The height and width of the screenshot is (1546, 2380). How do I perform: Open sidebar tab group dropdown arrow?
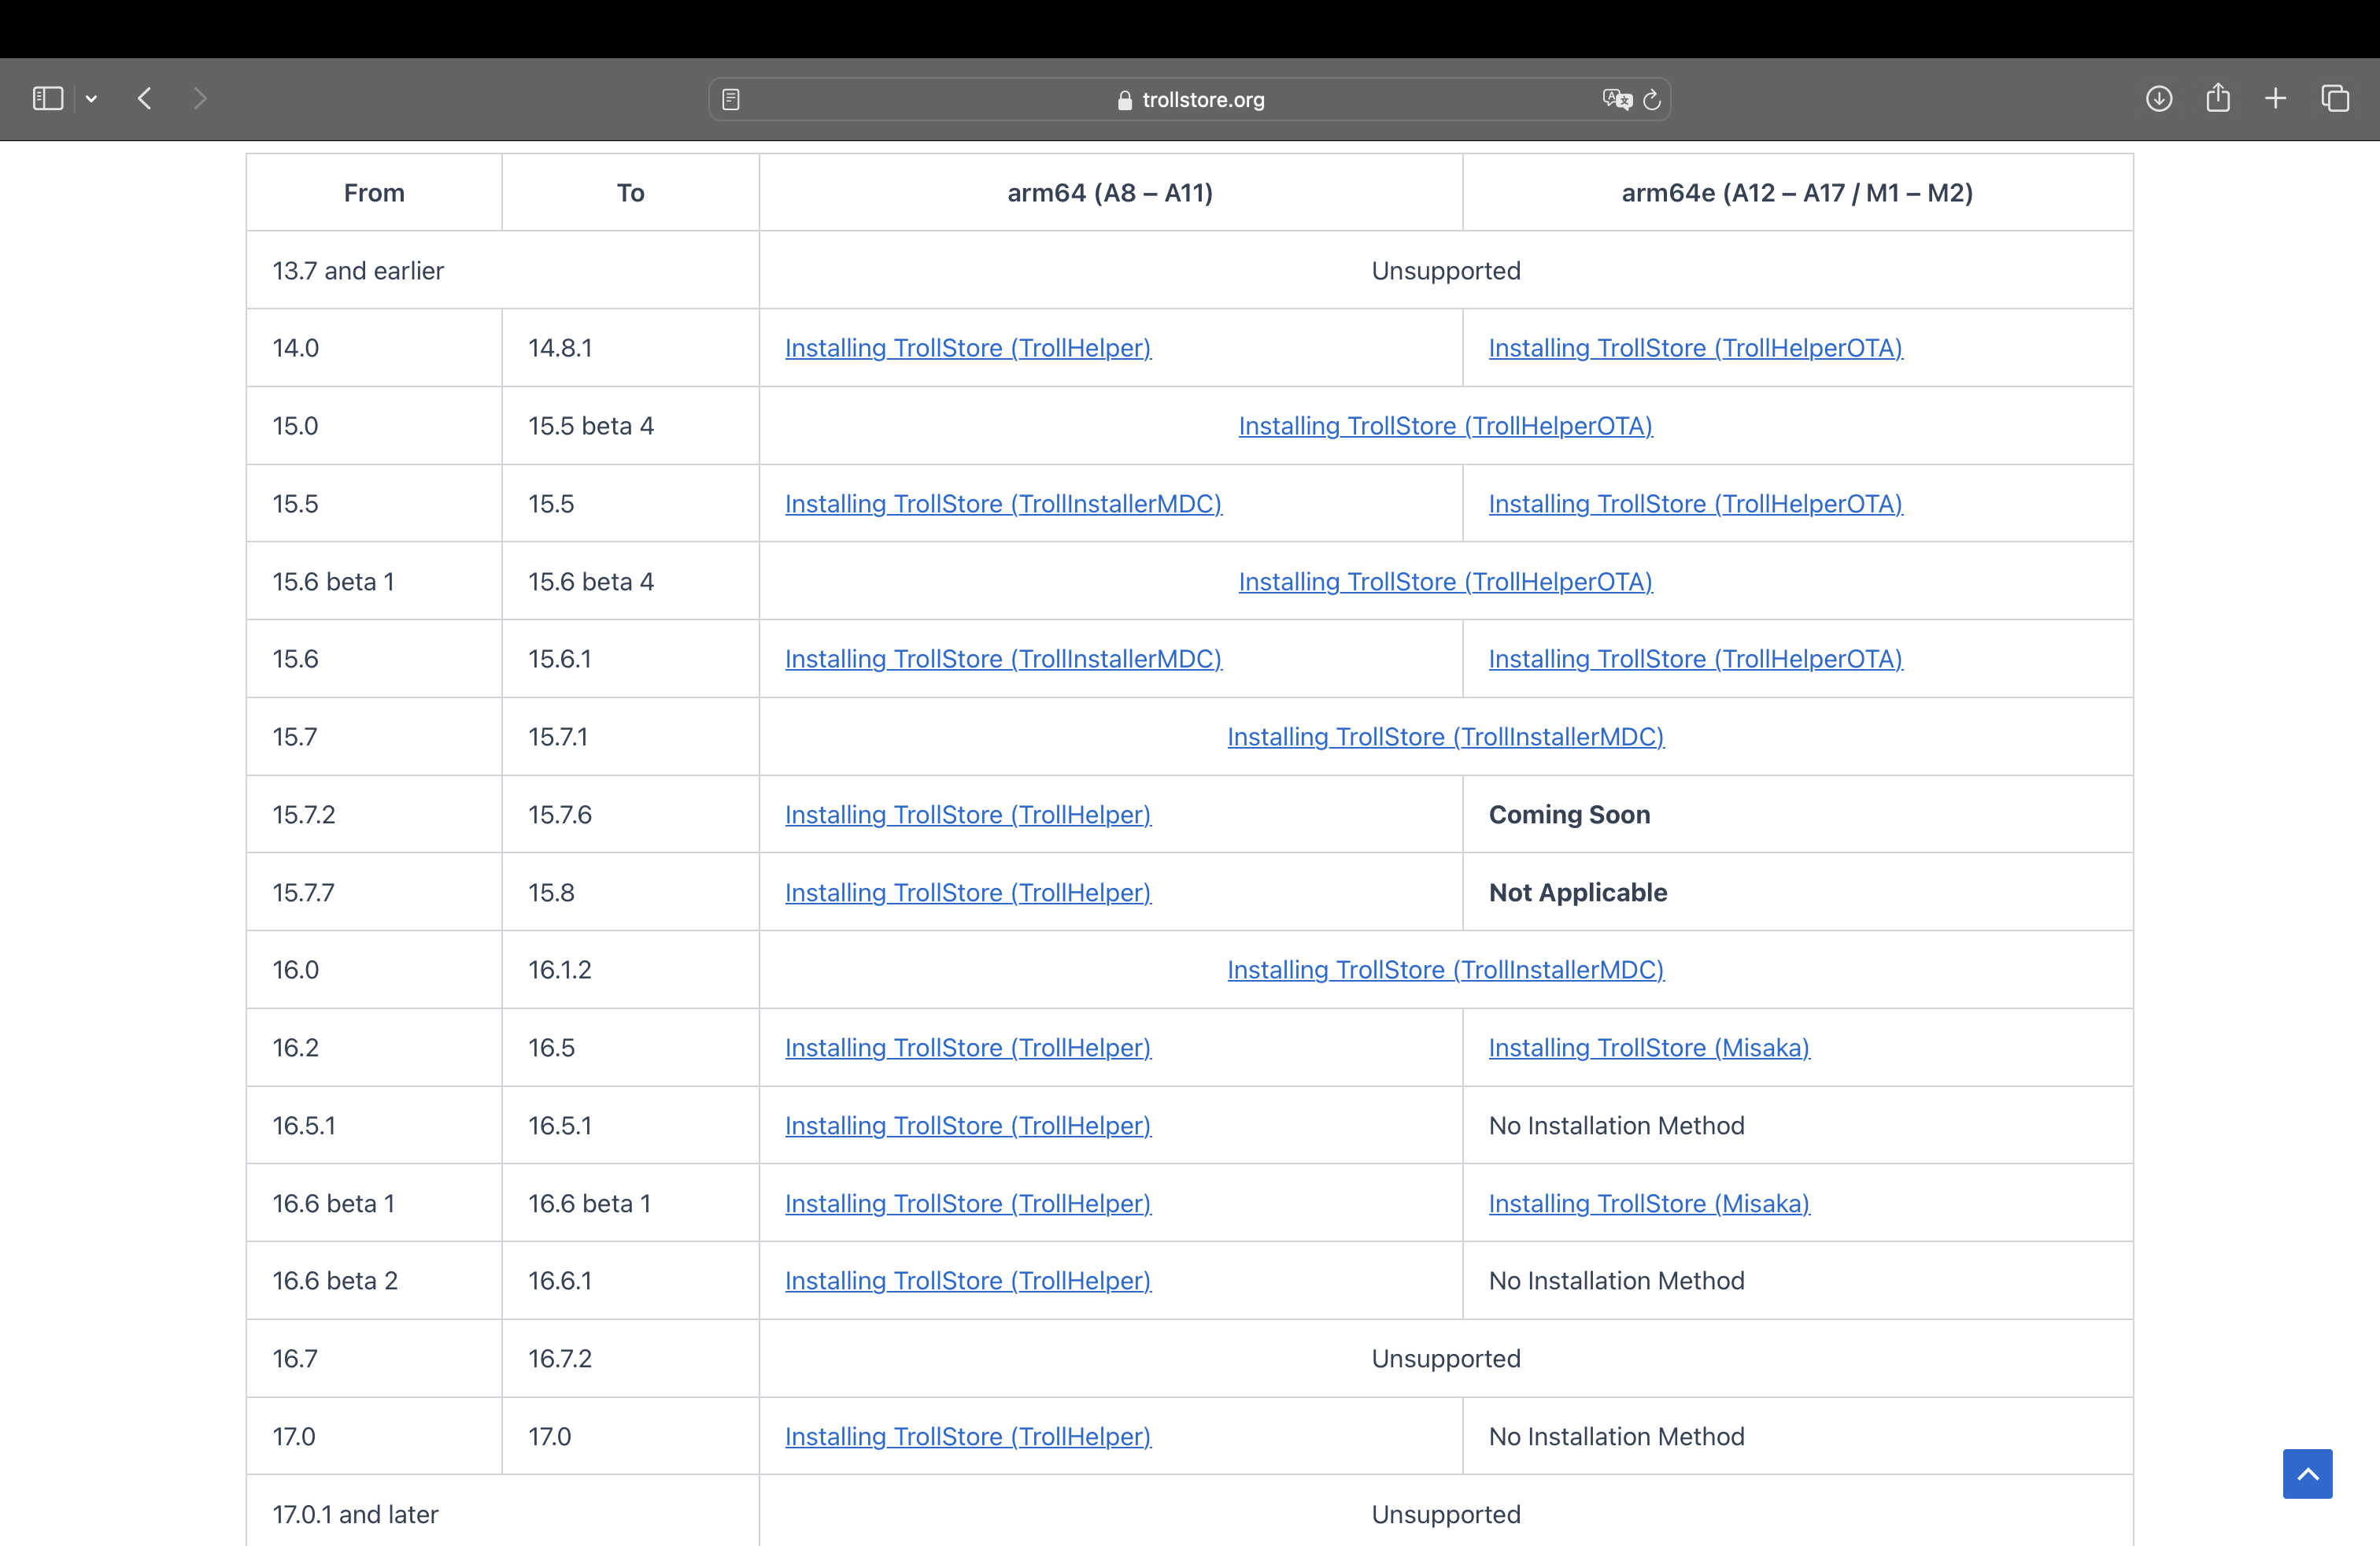(91, 98)
